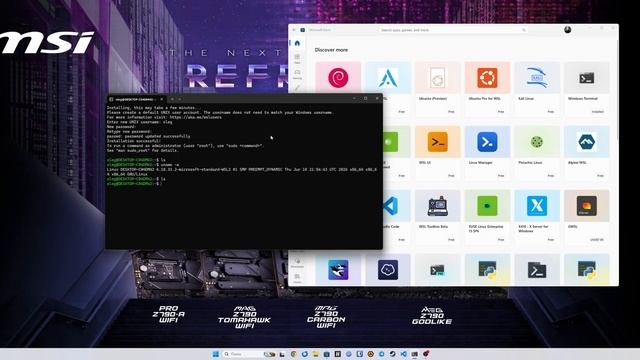This screenshot has height=360, width=640.
Task: Open VS Code from the taskbar
Action: (x=403, y=354)
